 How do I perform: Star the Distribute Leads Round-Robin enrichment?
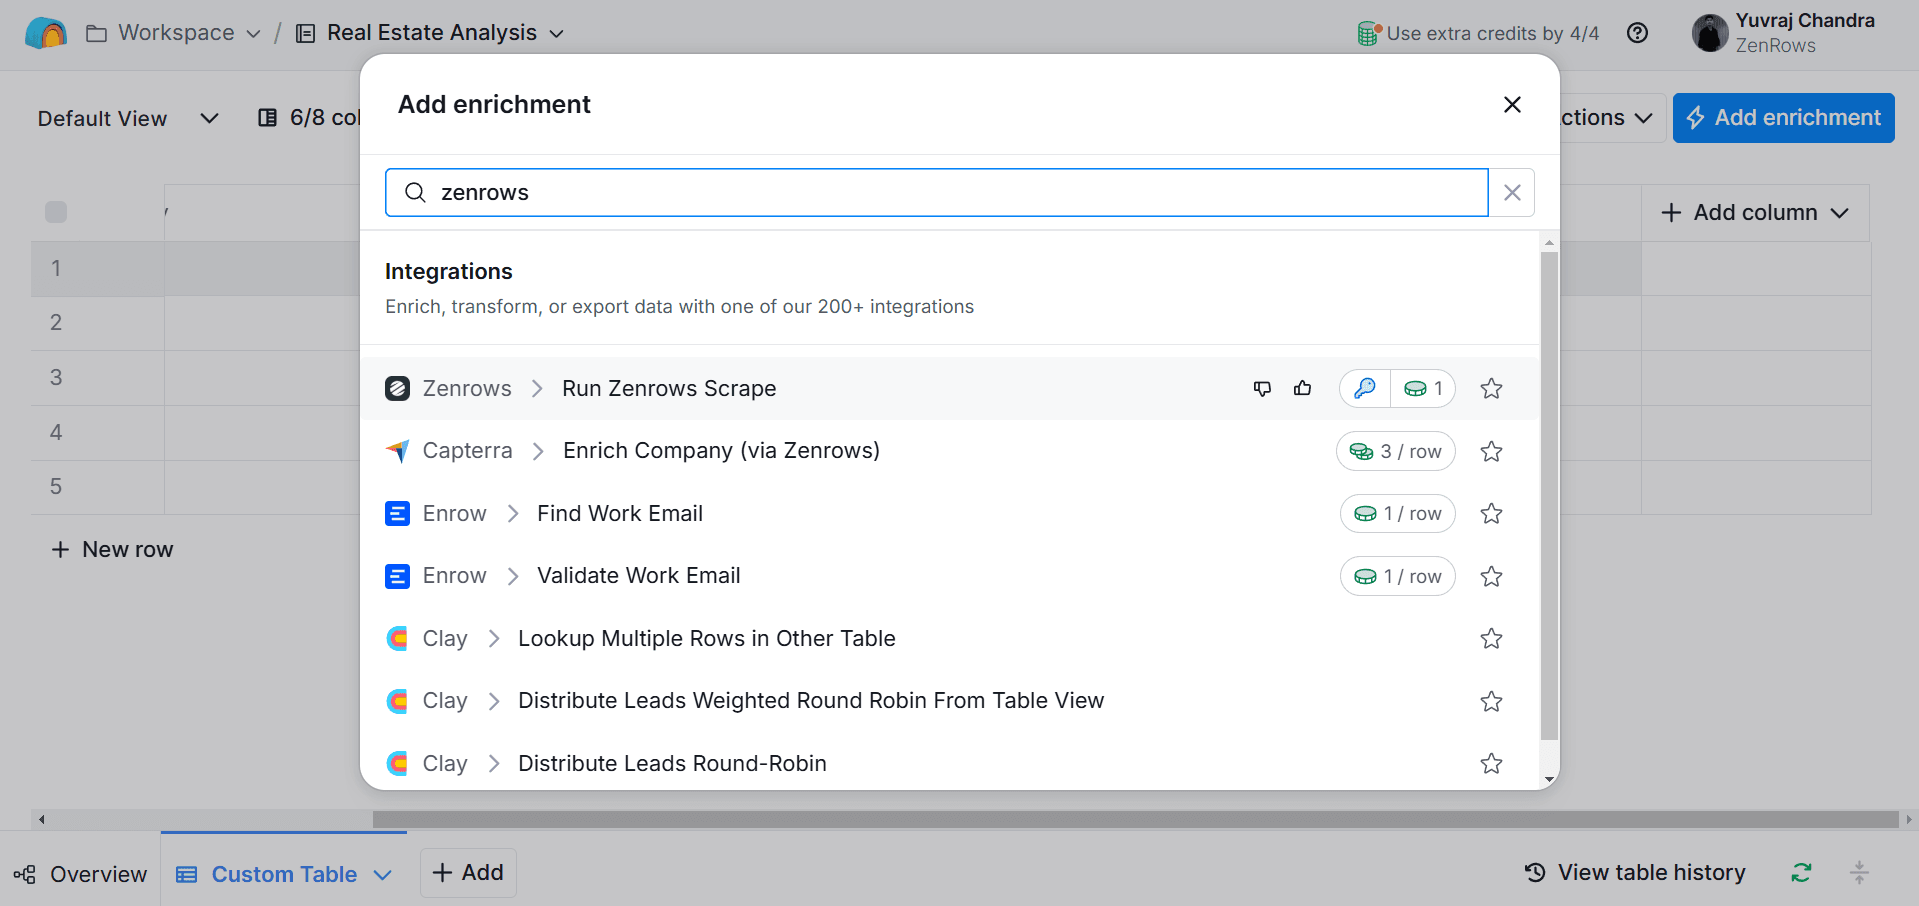pyautogui.click(x=1491, y=763)
